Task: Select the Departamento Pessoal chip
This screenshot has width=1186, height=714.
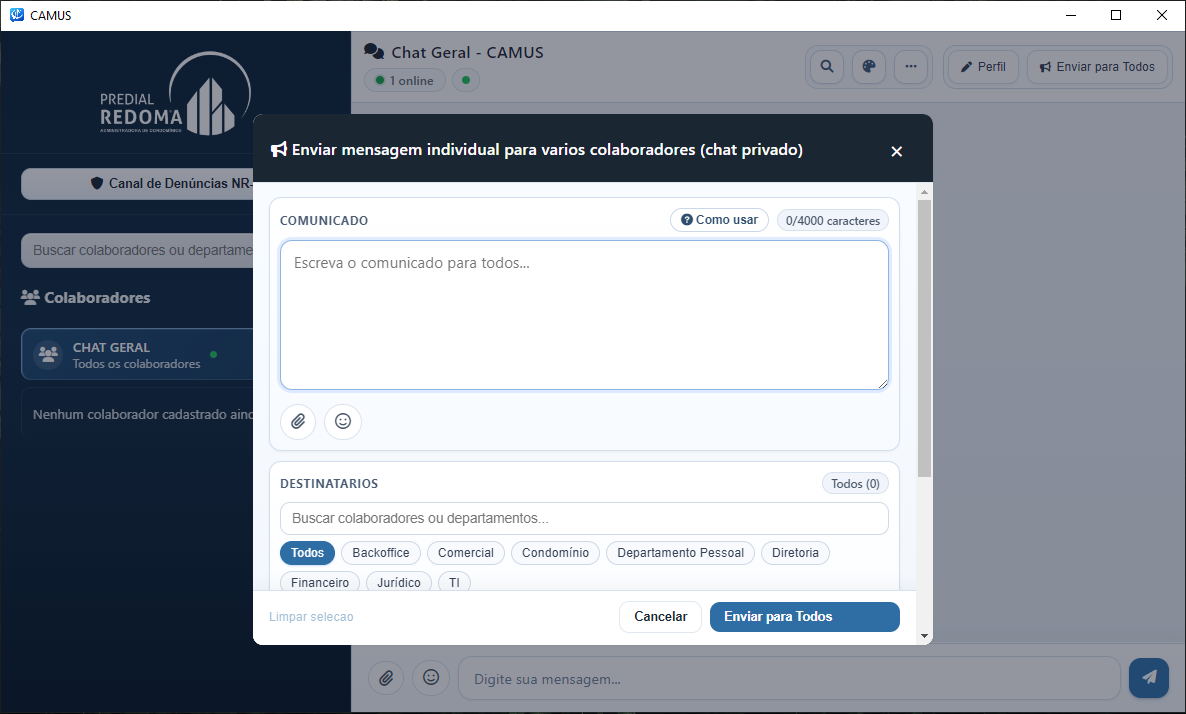Action: (x=681, y=553)
